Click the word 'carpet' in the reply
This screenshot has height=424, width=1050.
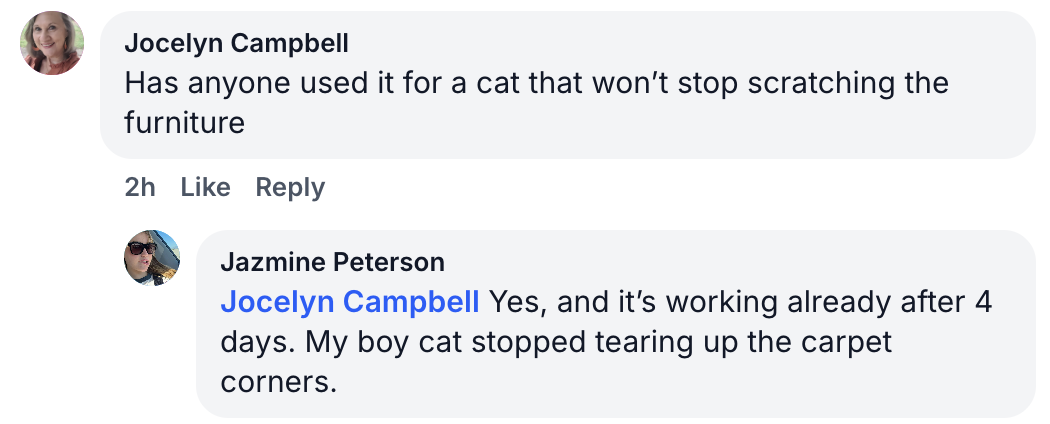coord(835,342)
